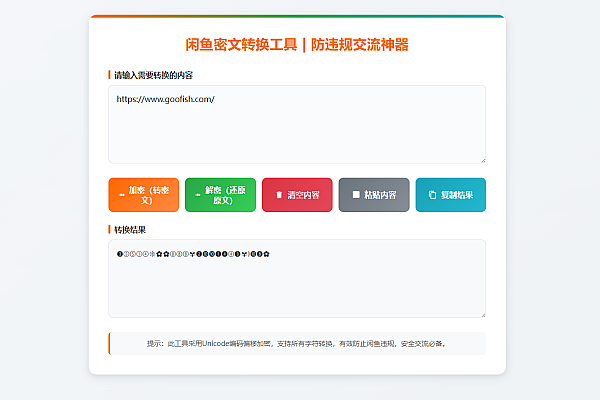
Task: Click the label 请输入需要转换的内容
Action: pyautogui.click(x=153, y=75)
